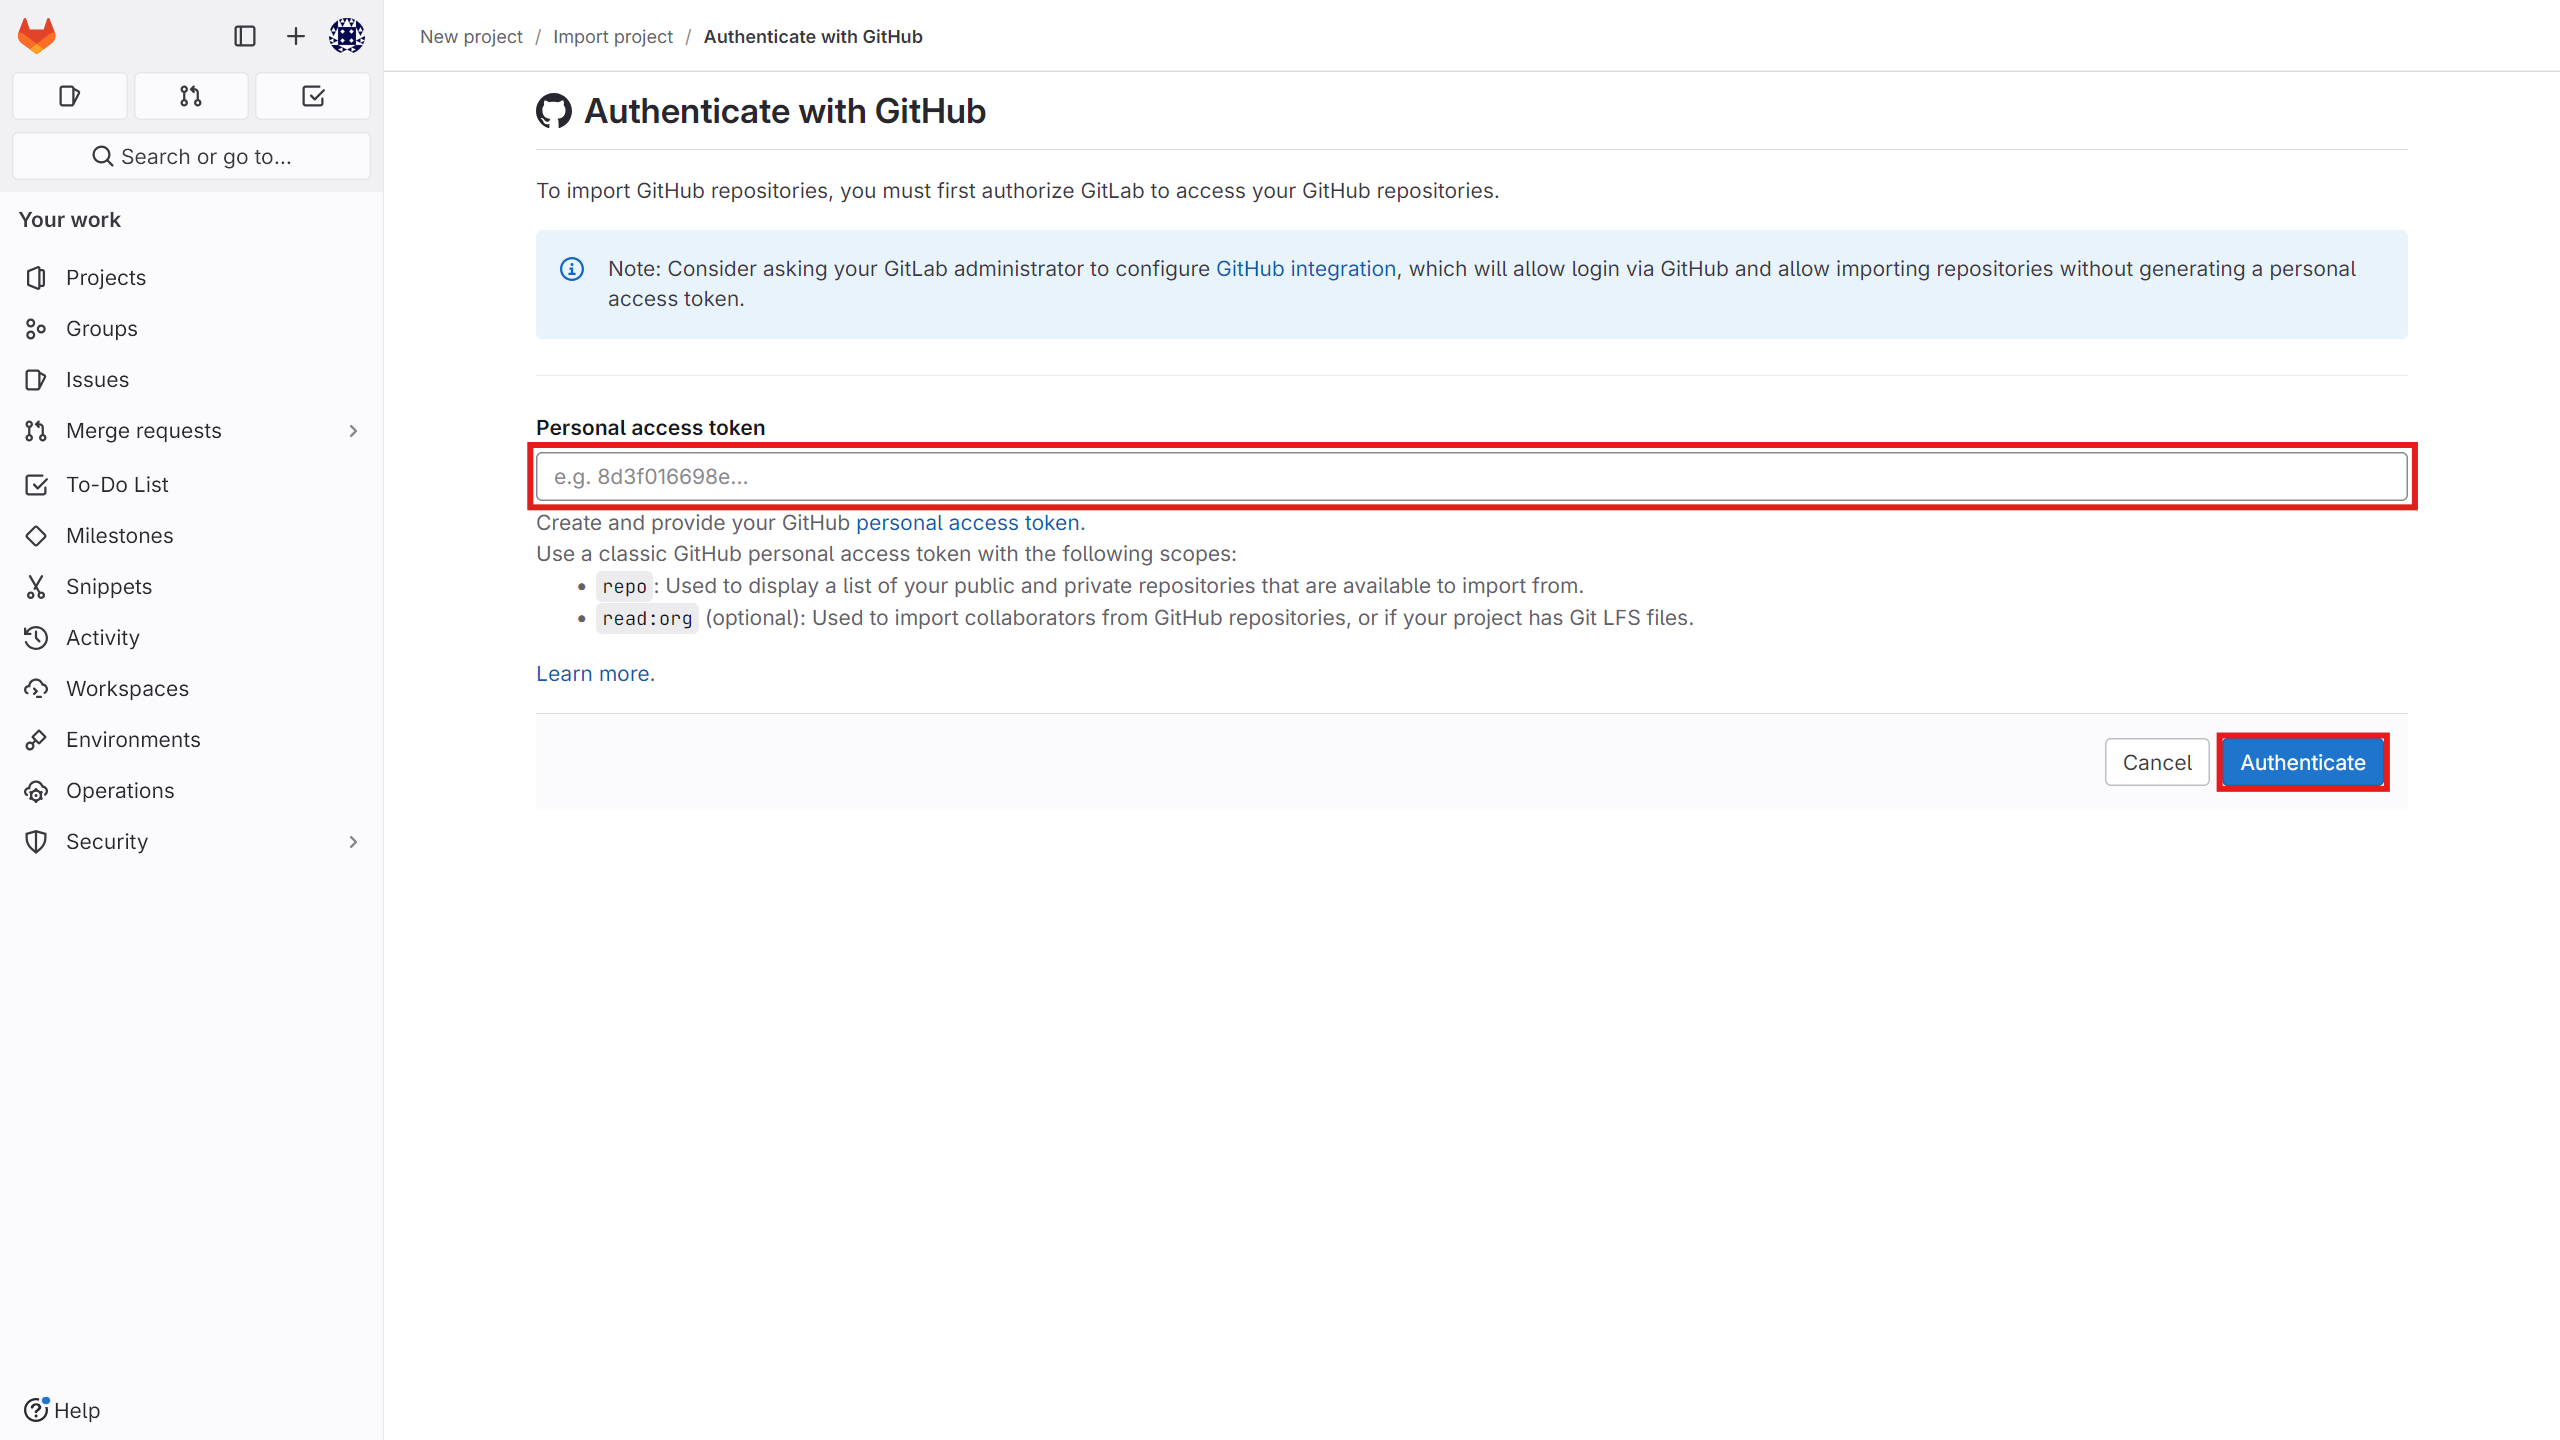Click Import project breadcrumb
The width and height of the screenshot is (2560, 1440).
613,36
